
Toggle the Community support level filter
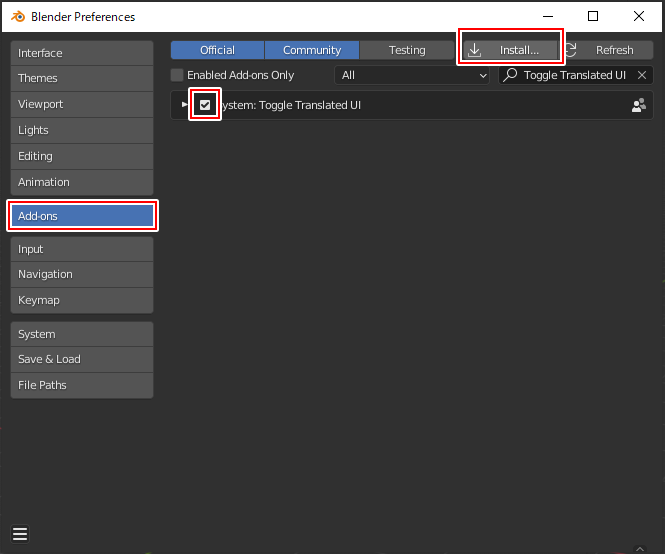click(312, 50)
